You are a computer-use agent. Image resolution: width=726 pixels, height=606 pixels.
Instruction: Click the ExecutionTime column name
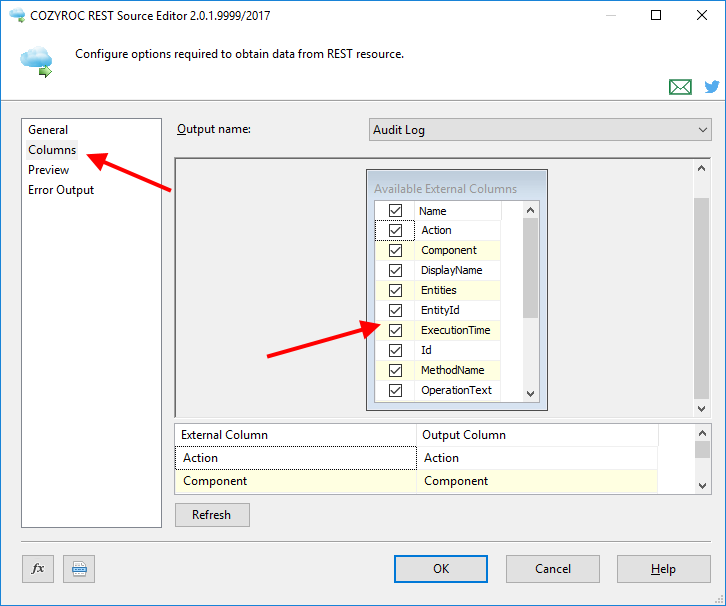point(456,330)
